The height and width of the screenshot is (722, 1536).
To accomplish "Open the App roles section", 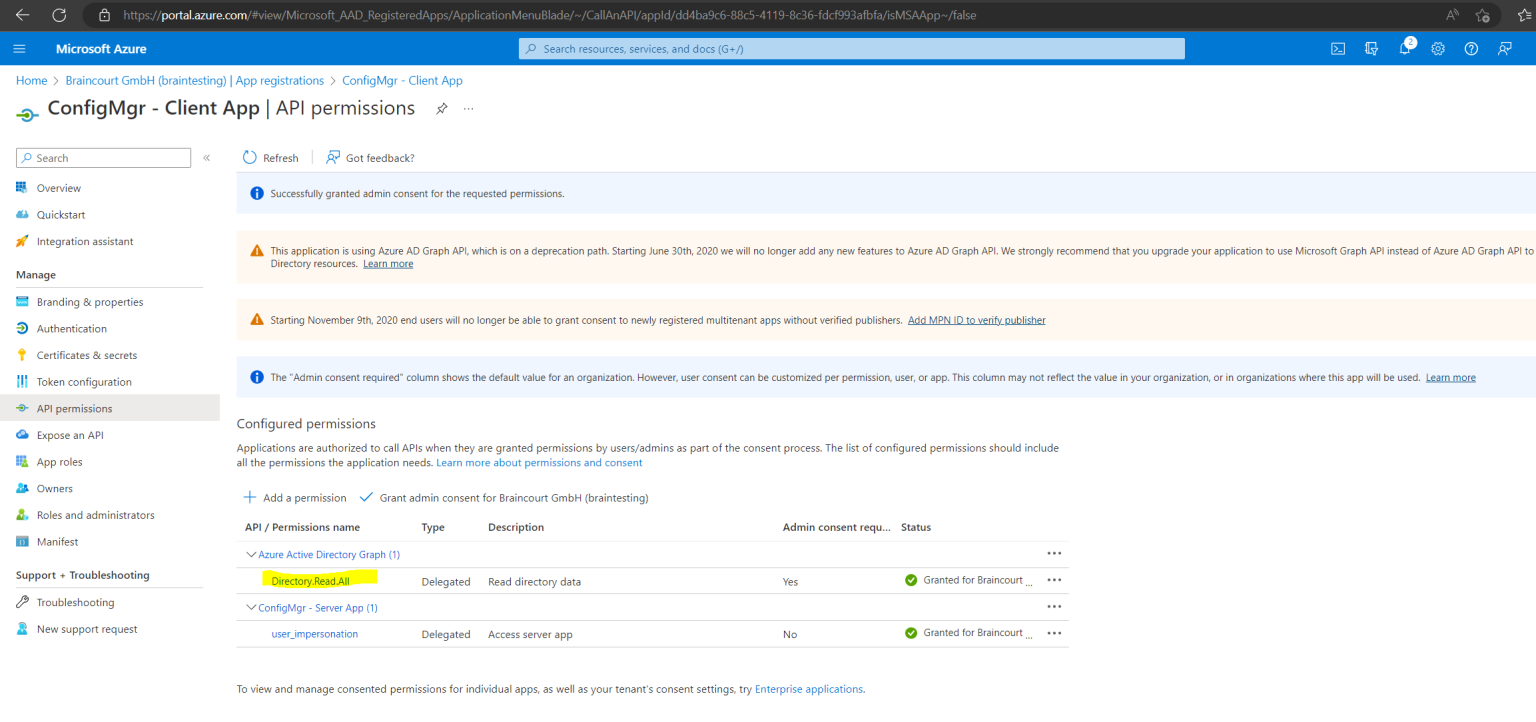I will 59,461.
